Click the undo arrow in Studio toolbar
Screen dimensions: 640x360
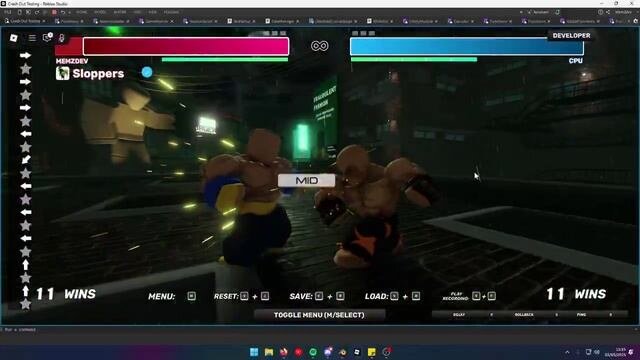pos(63,12)
